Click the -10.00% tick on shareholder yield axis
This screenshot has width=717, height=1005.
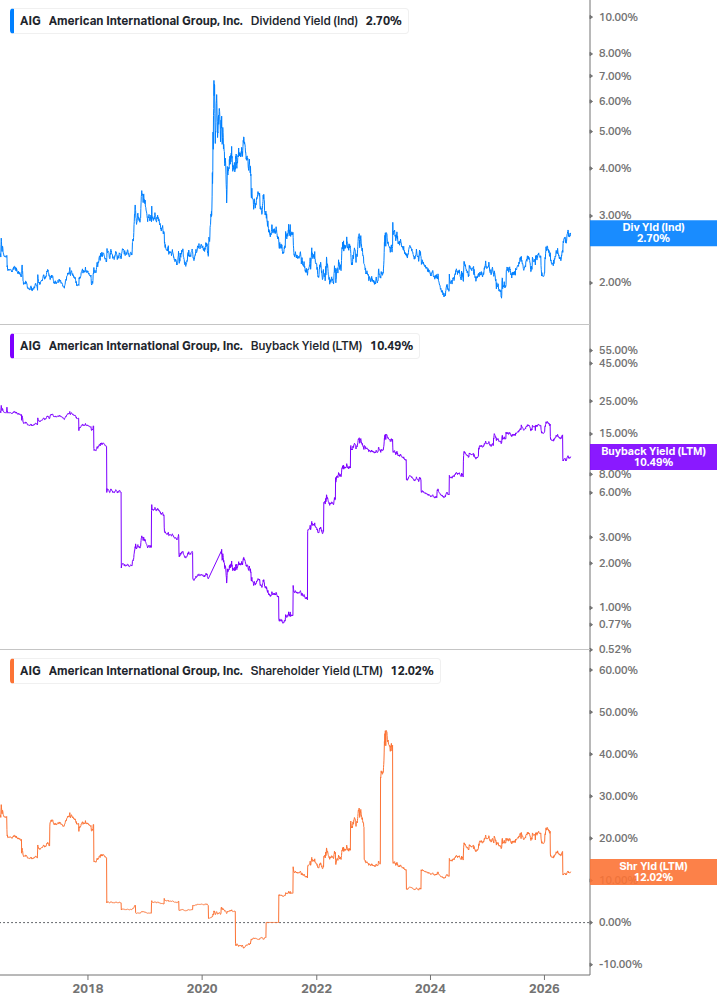click(618, 965)
